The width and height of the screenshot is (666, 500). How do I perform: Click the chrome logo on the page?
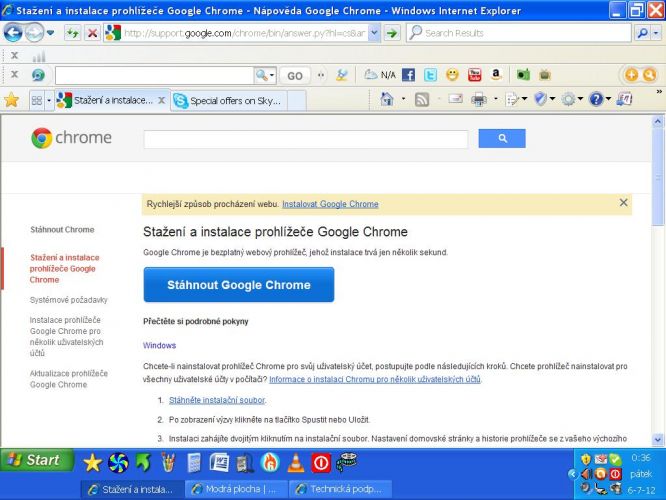(x=71, y=138)
